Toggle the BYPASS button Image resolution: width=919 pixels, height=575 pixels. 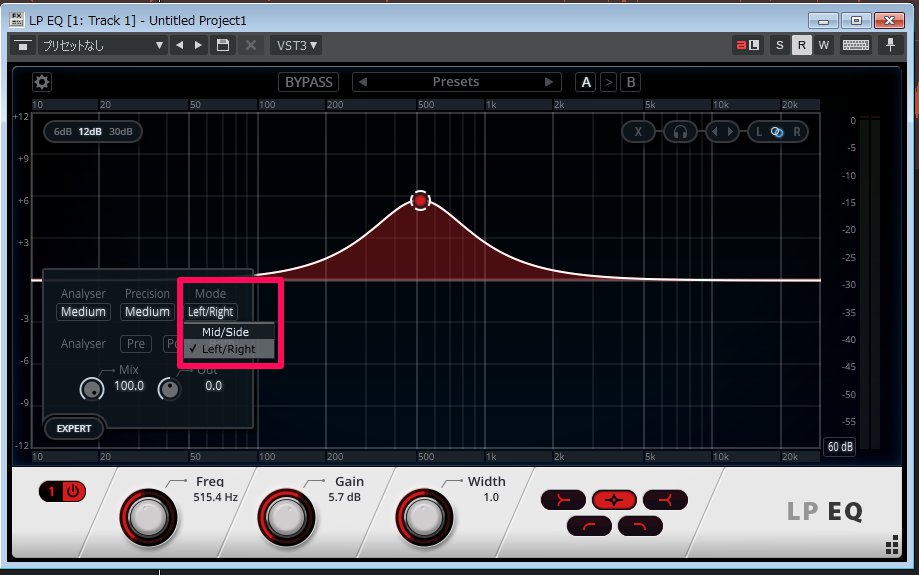(309, 82)
